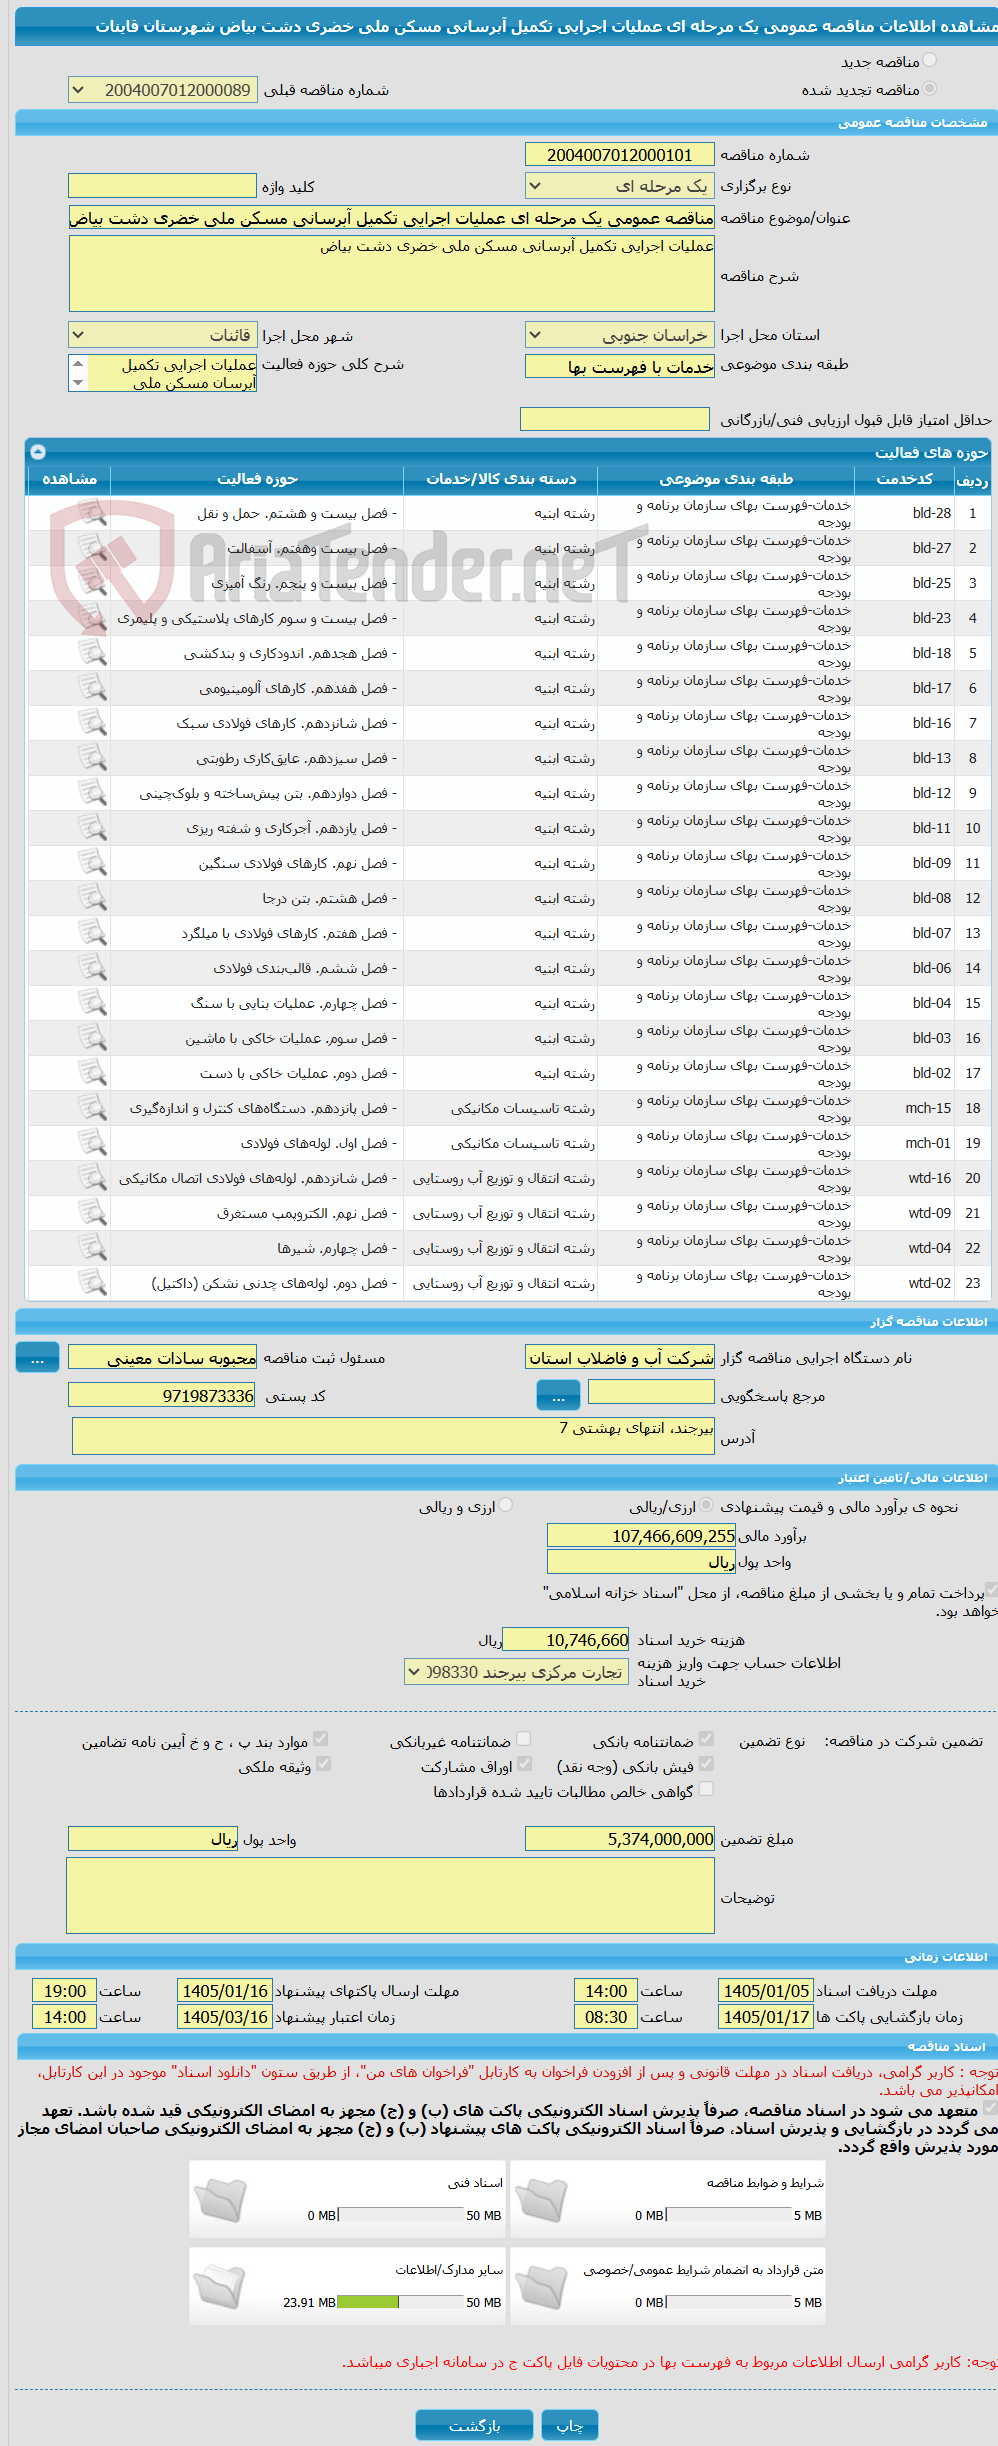Click شماره مناقصه field
Viewport: 998px width, 2446px height.
pos(620,155)
